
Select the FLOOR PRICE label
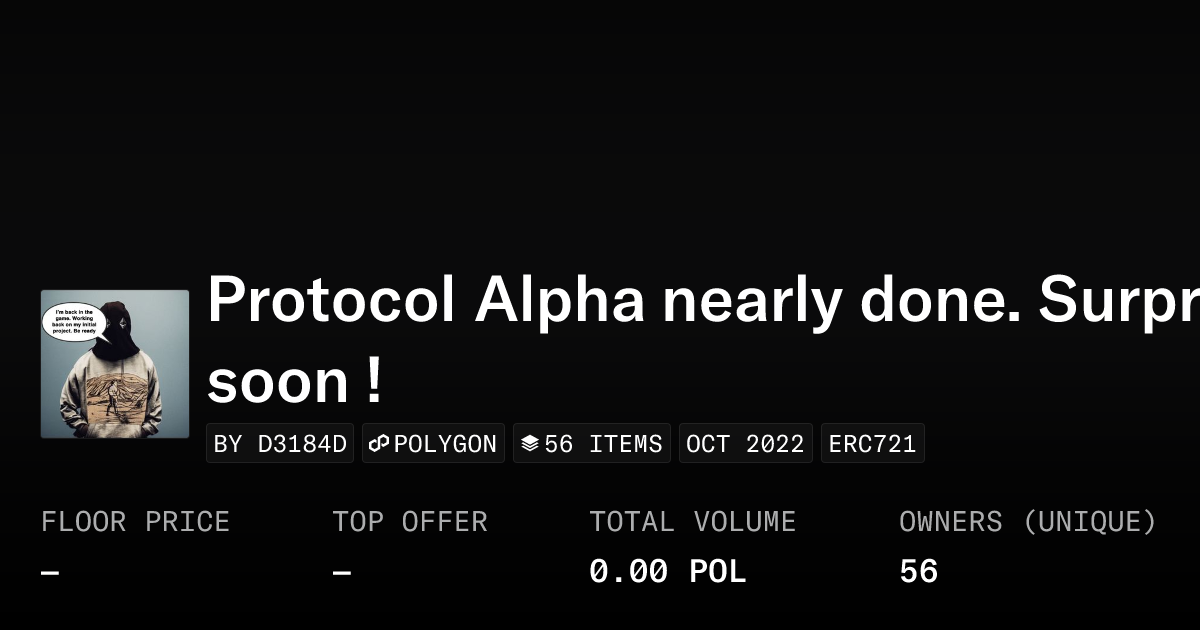coord(135,522)
